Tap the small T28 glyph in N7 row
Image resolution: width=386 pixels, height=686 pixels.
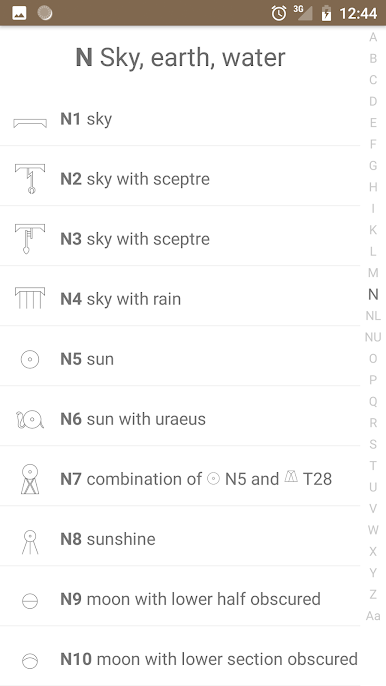[x=291, y=476]
